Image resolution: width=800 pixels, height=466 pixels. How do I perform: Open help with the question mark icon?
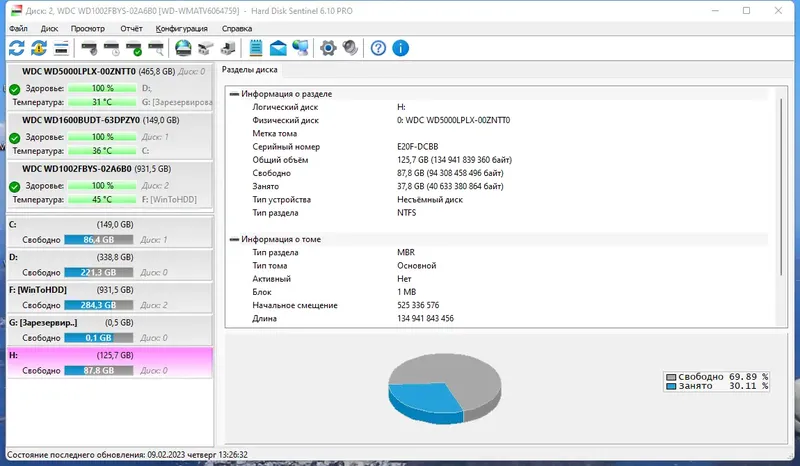pyautogui.click(x=378, y=48)
